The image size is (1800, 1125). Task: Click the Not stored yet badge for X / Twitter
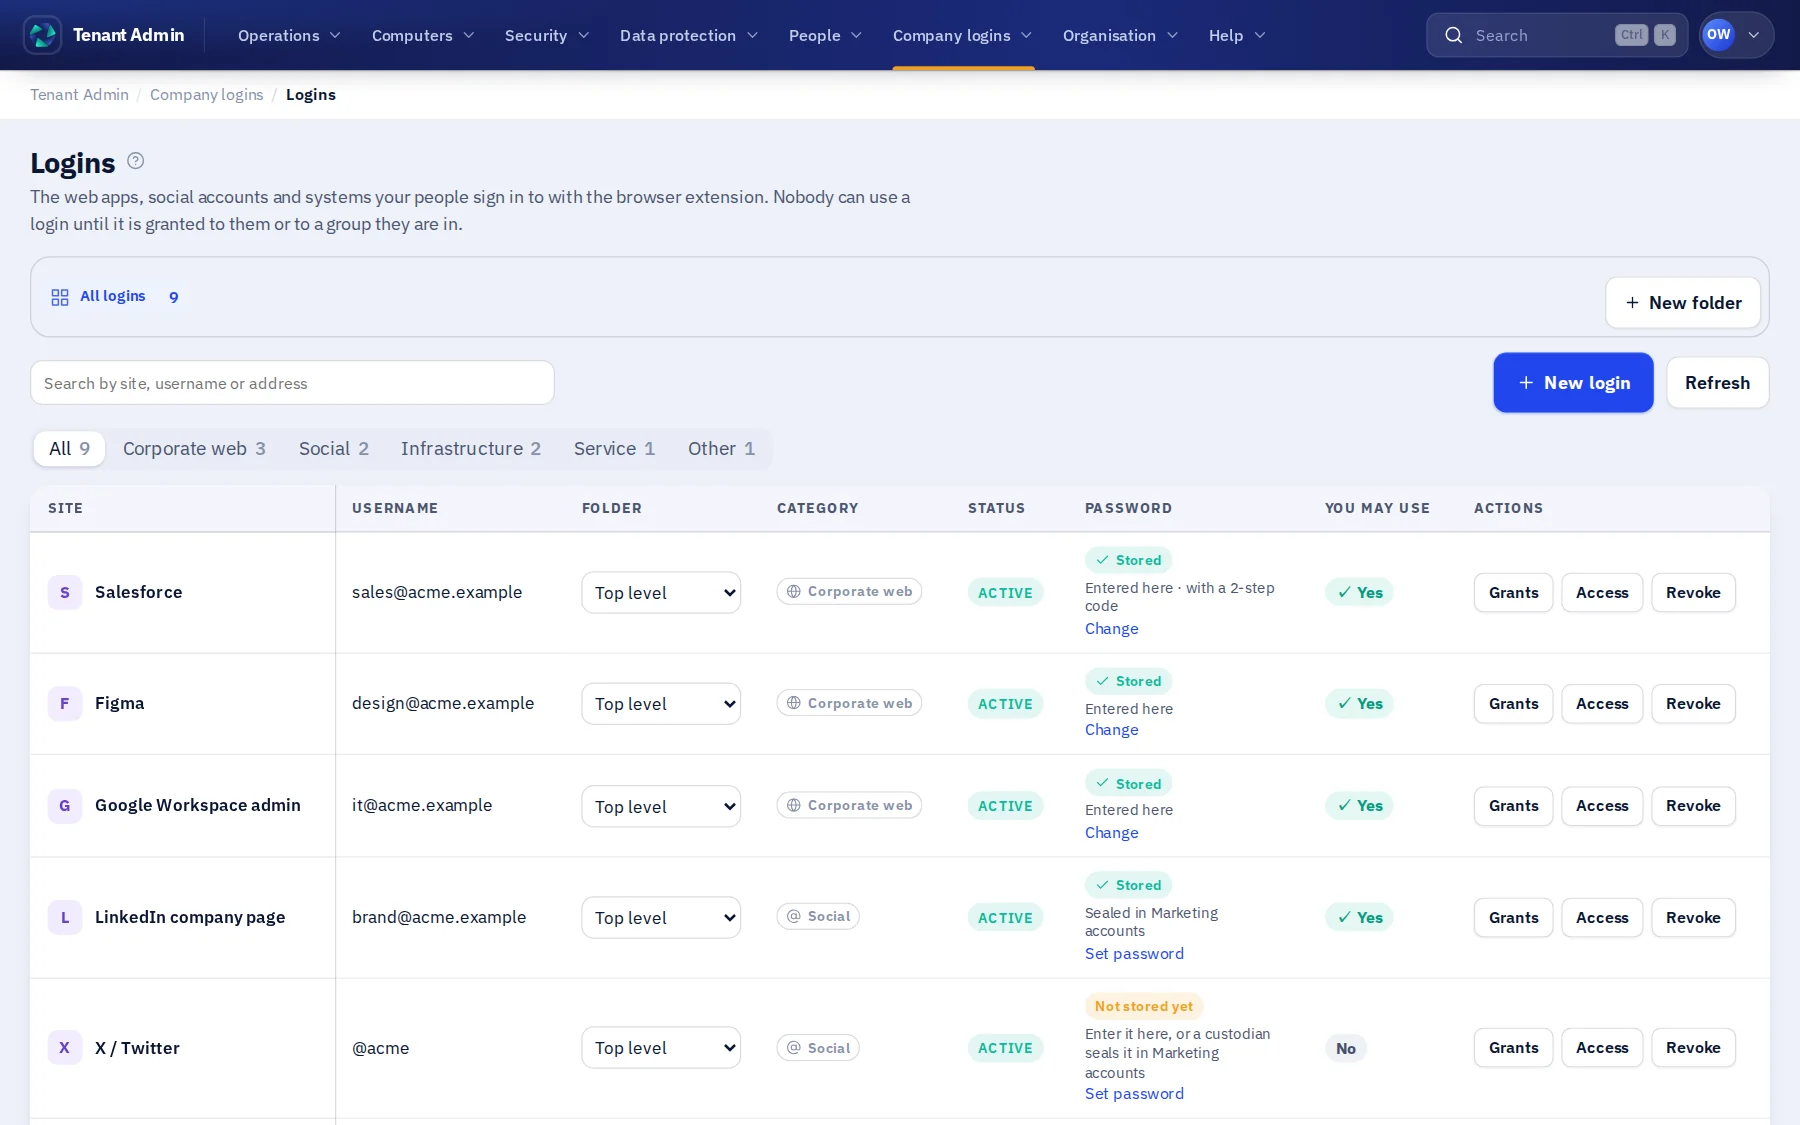tap(1144, 1006)
